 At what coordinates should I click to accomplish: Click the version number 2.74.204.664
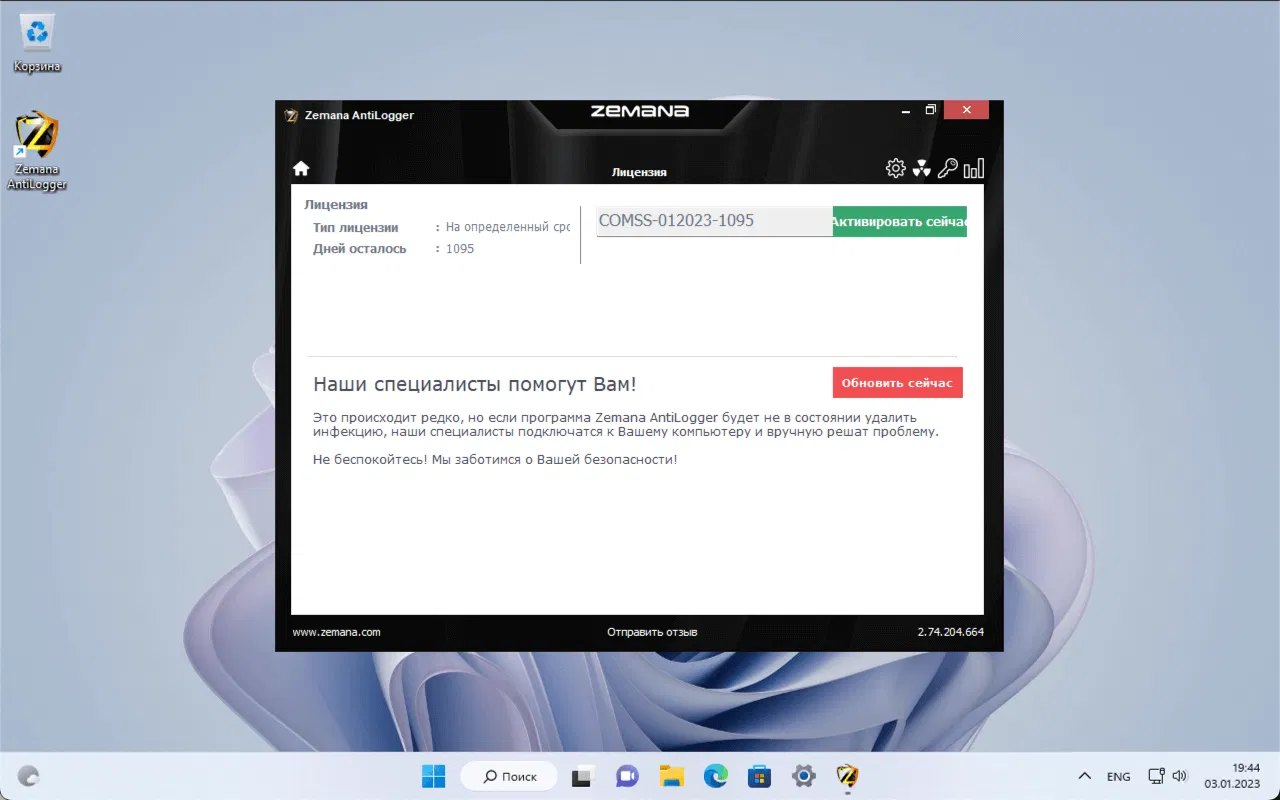951,632
